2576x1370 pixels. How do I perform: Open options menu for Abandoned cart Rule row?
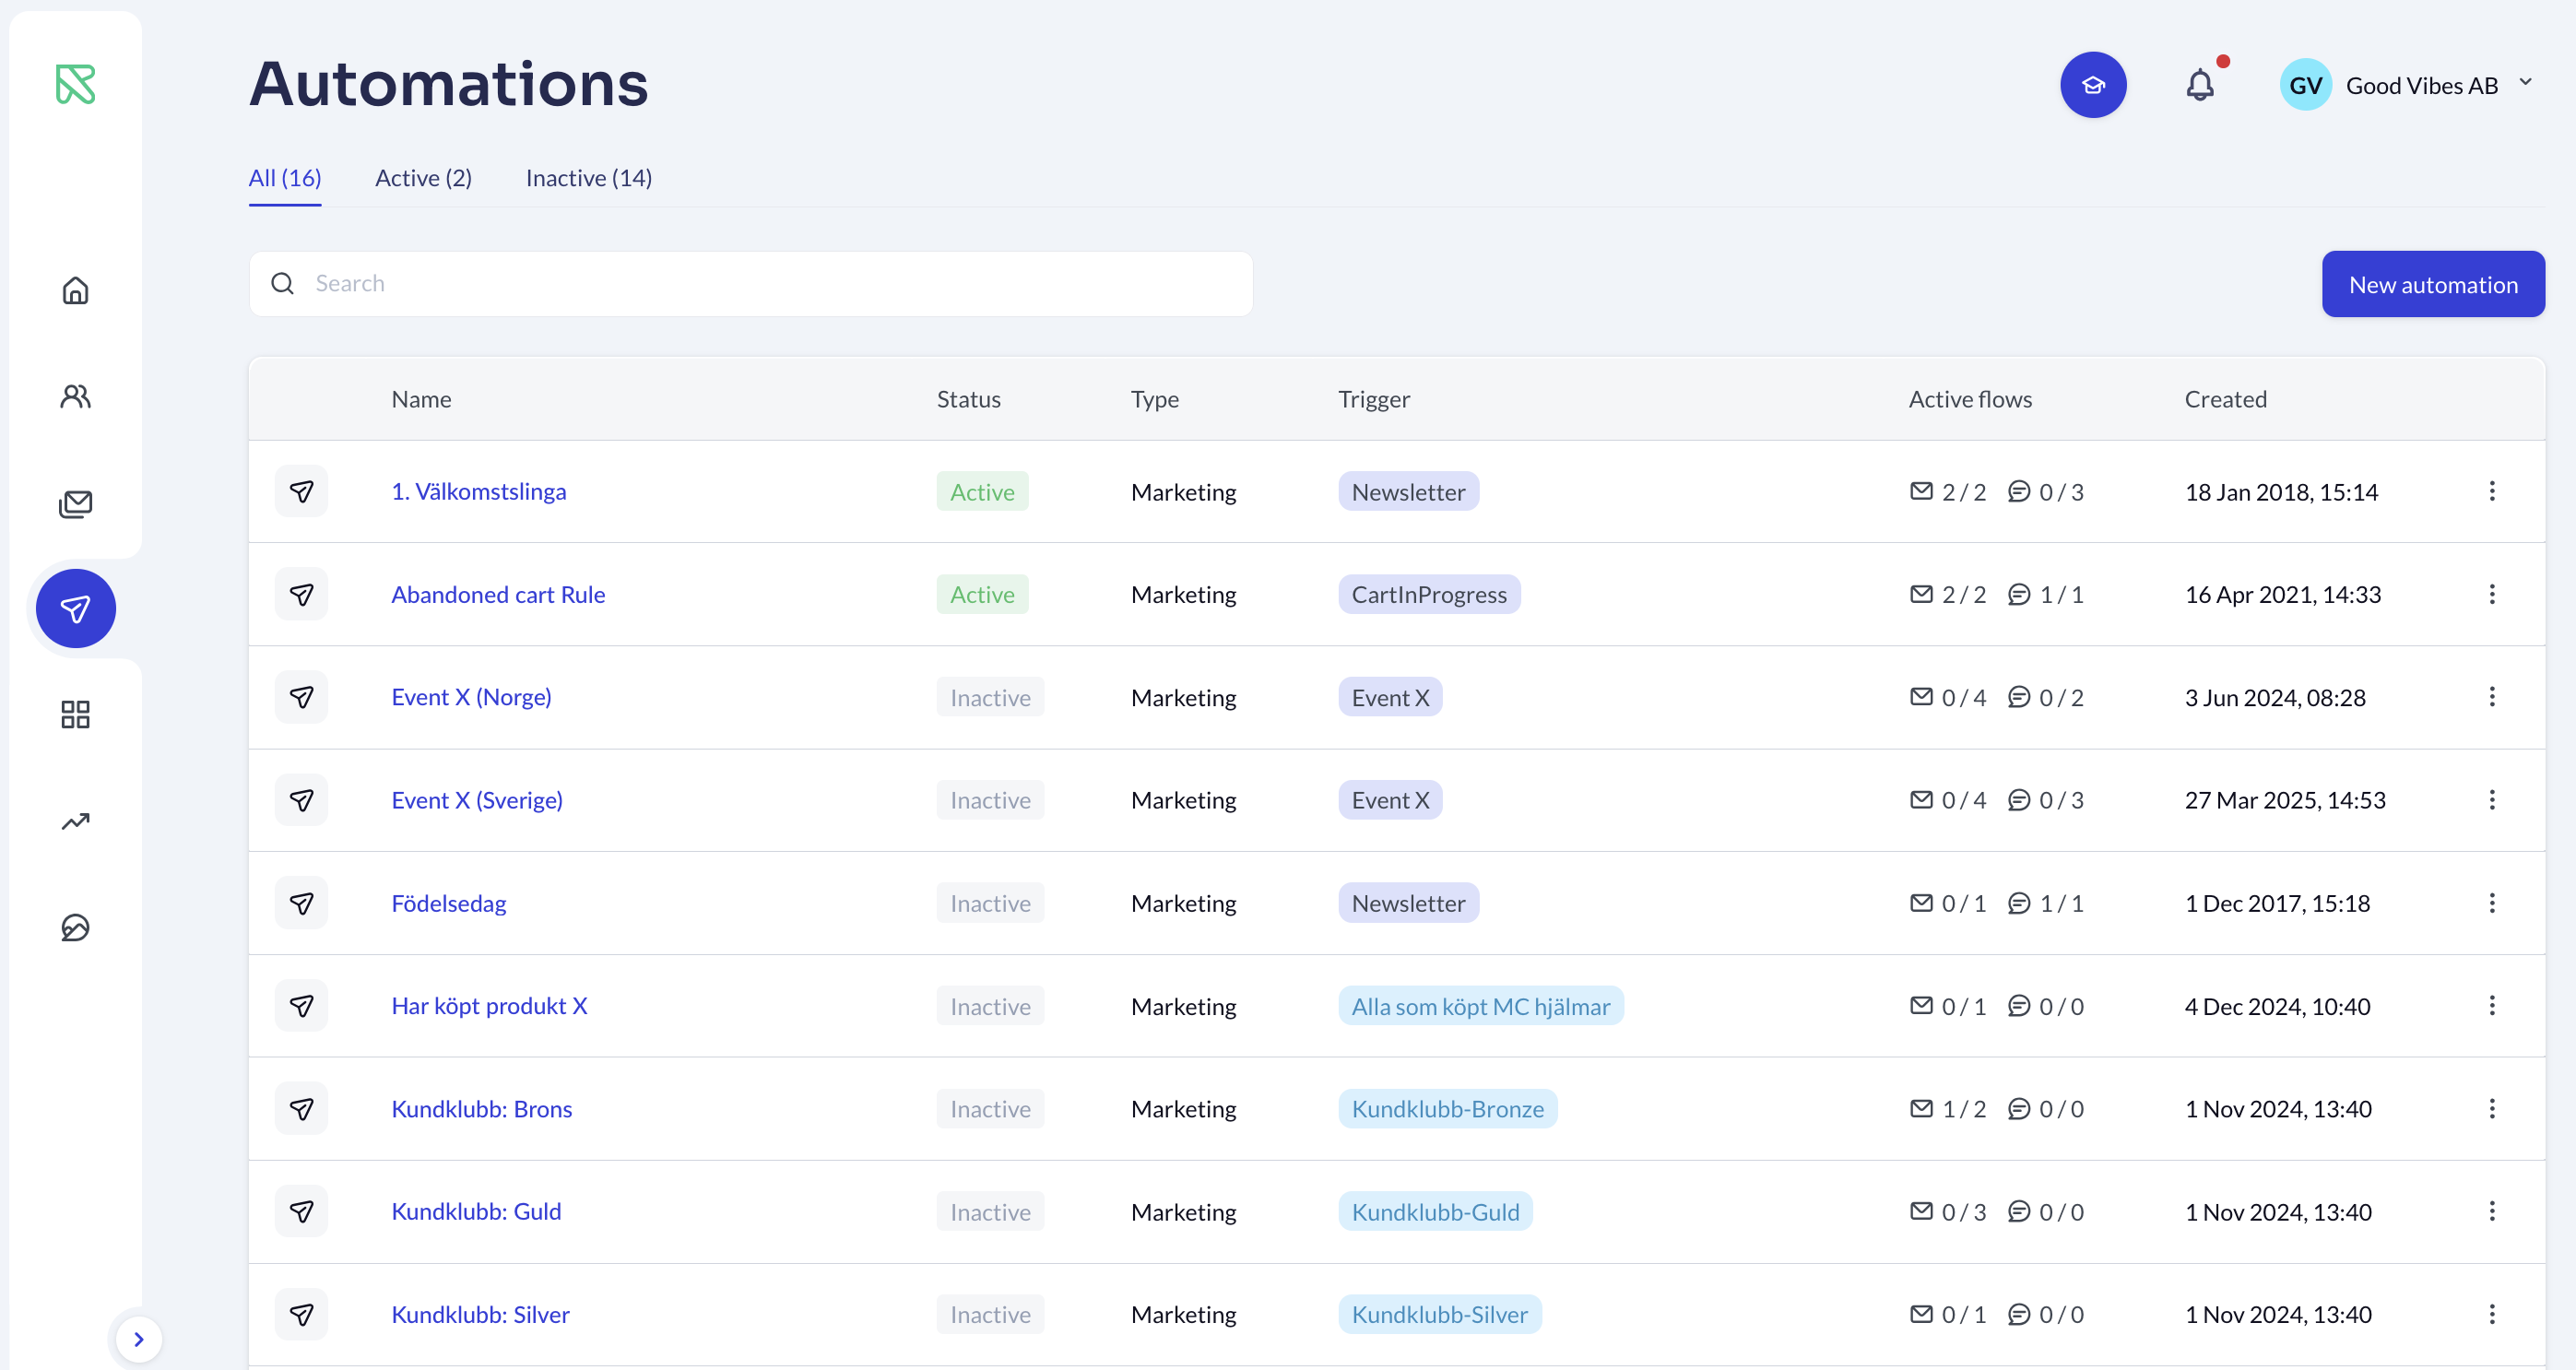coord(2491,594)
